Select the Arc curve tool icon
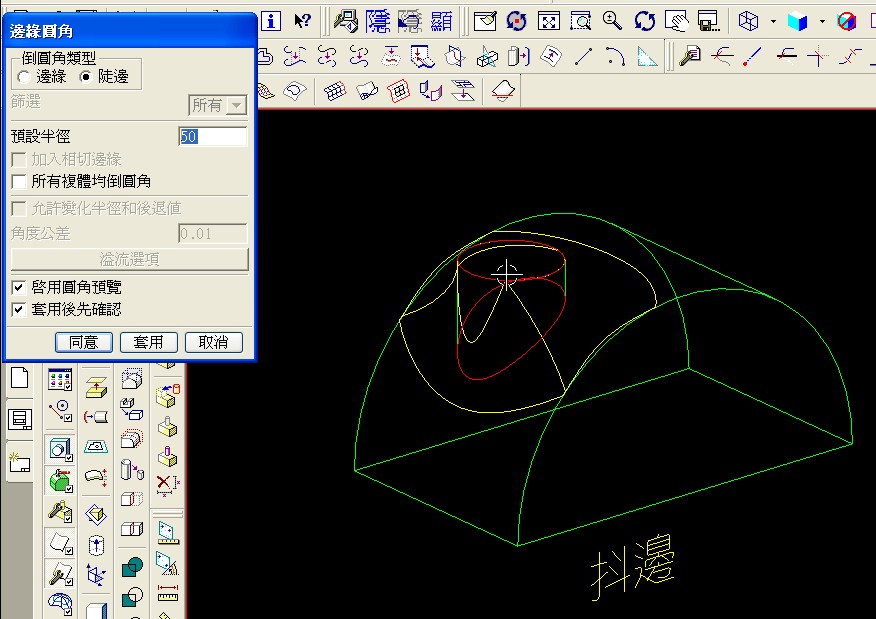 coord(615,56)
